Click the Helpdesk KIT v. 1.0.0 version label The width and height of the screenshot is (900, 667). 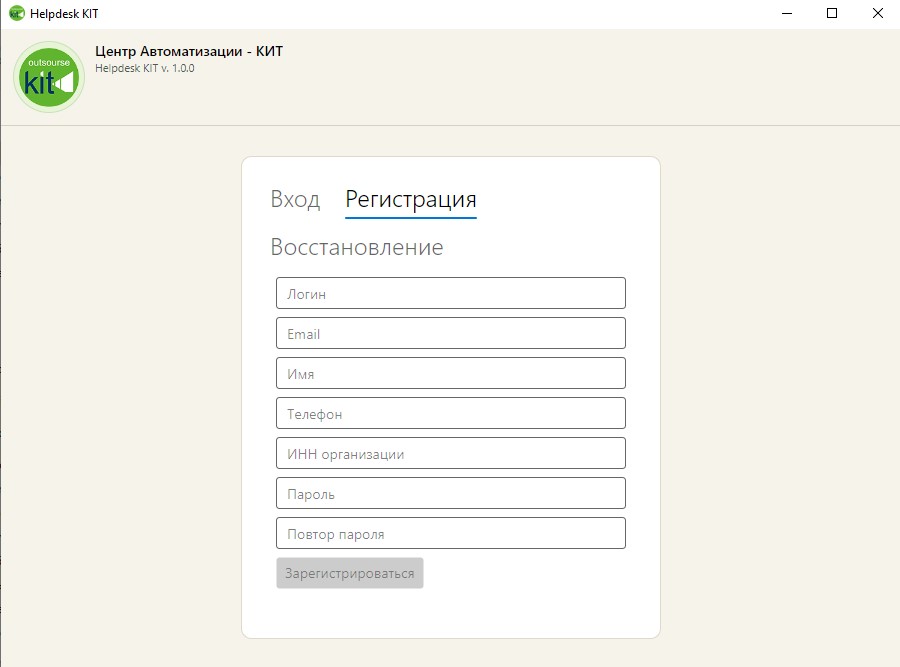[144, 68]
